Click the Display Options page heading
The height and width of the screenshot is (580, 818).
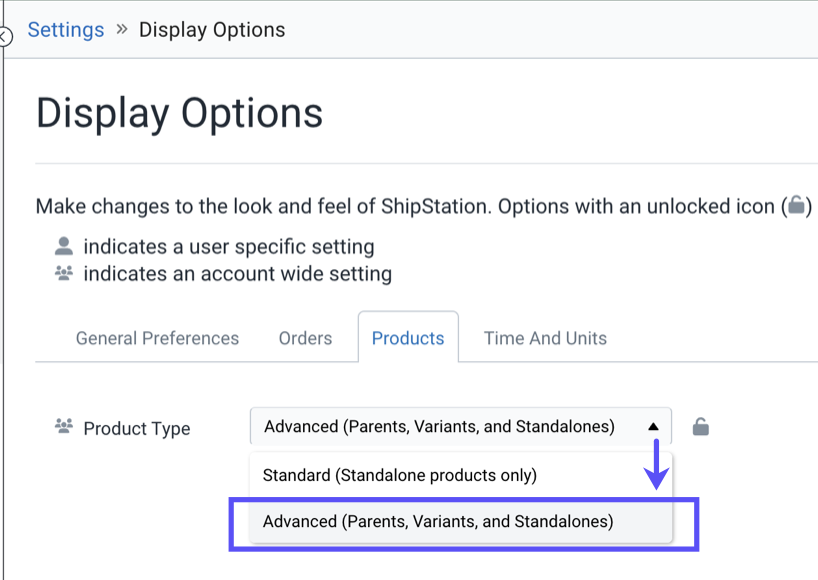pyautogui.click(x=180, y=113)
